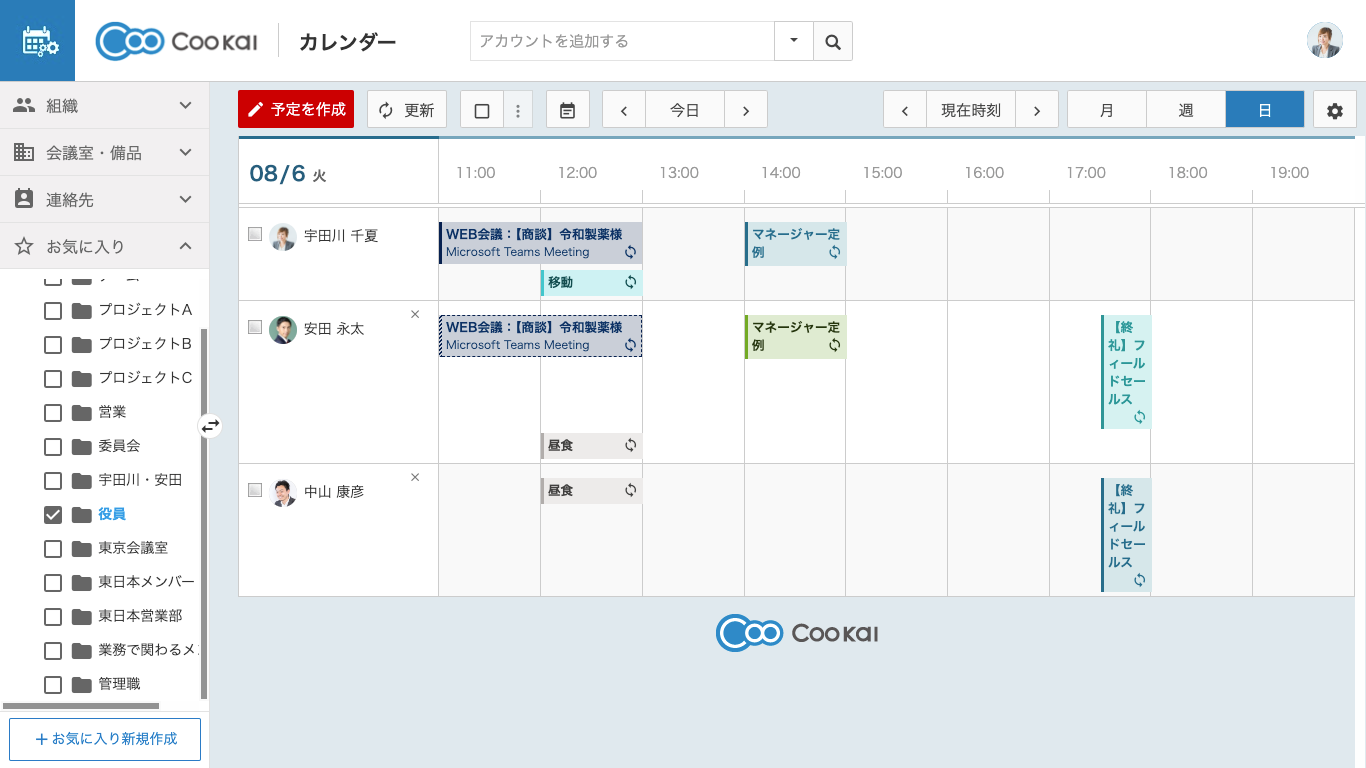Click the 予定を作成 button

(296, 109)
